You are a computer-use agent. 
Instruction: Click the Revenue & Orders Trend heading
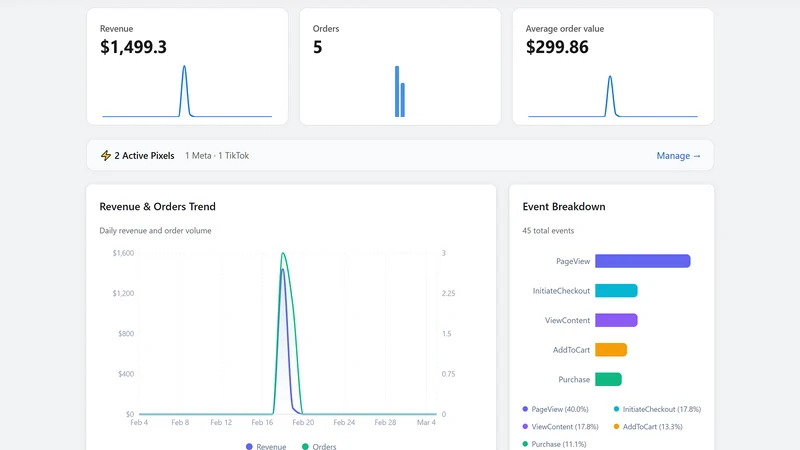click(x=157, y=207)
